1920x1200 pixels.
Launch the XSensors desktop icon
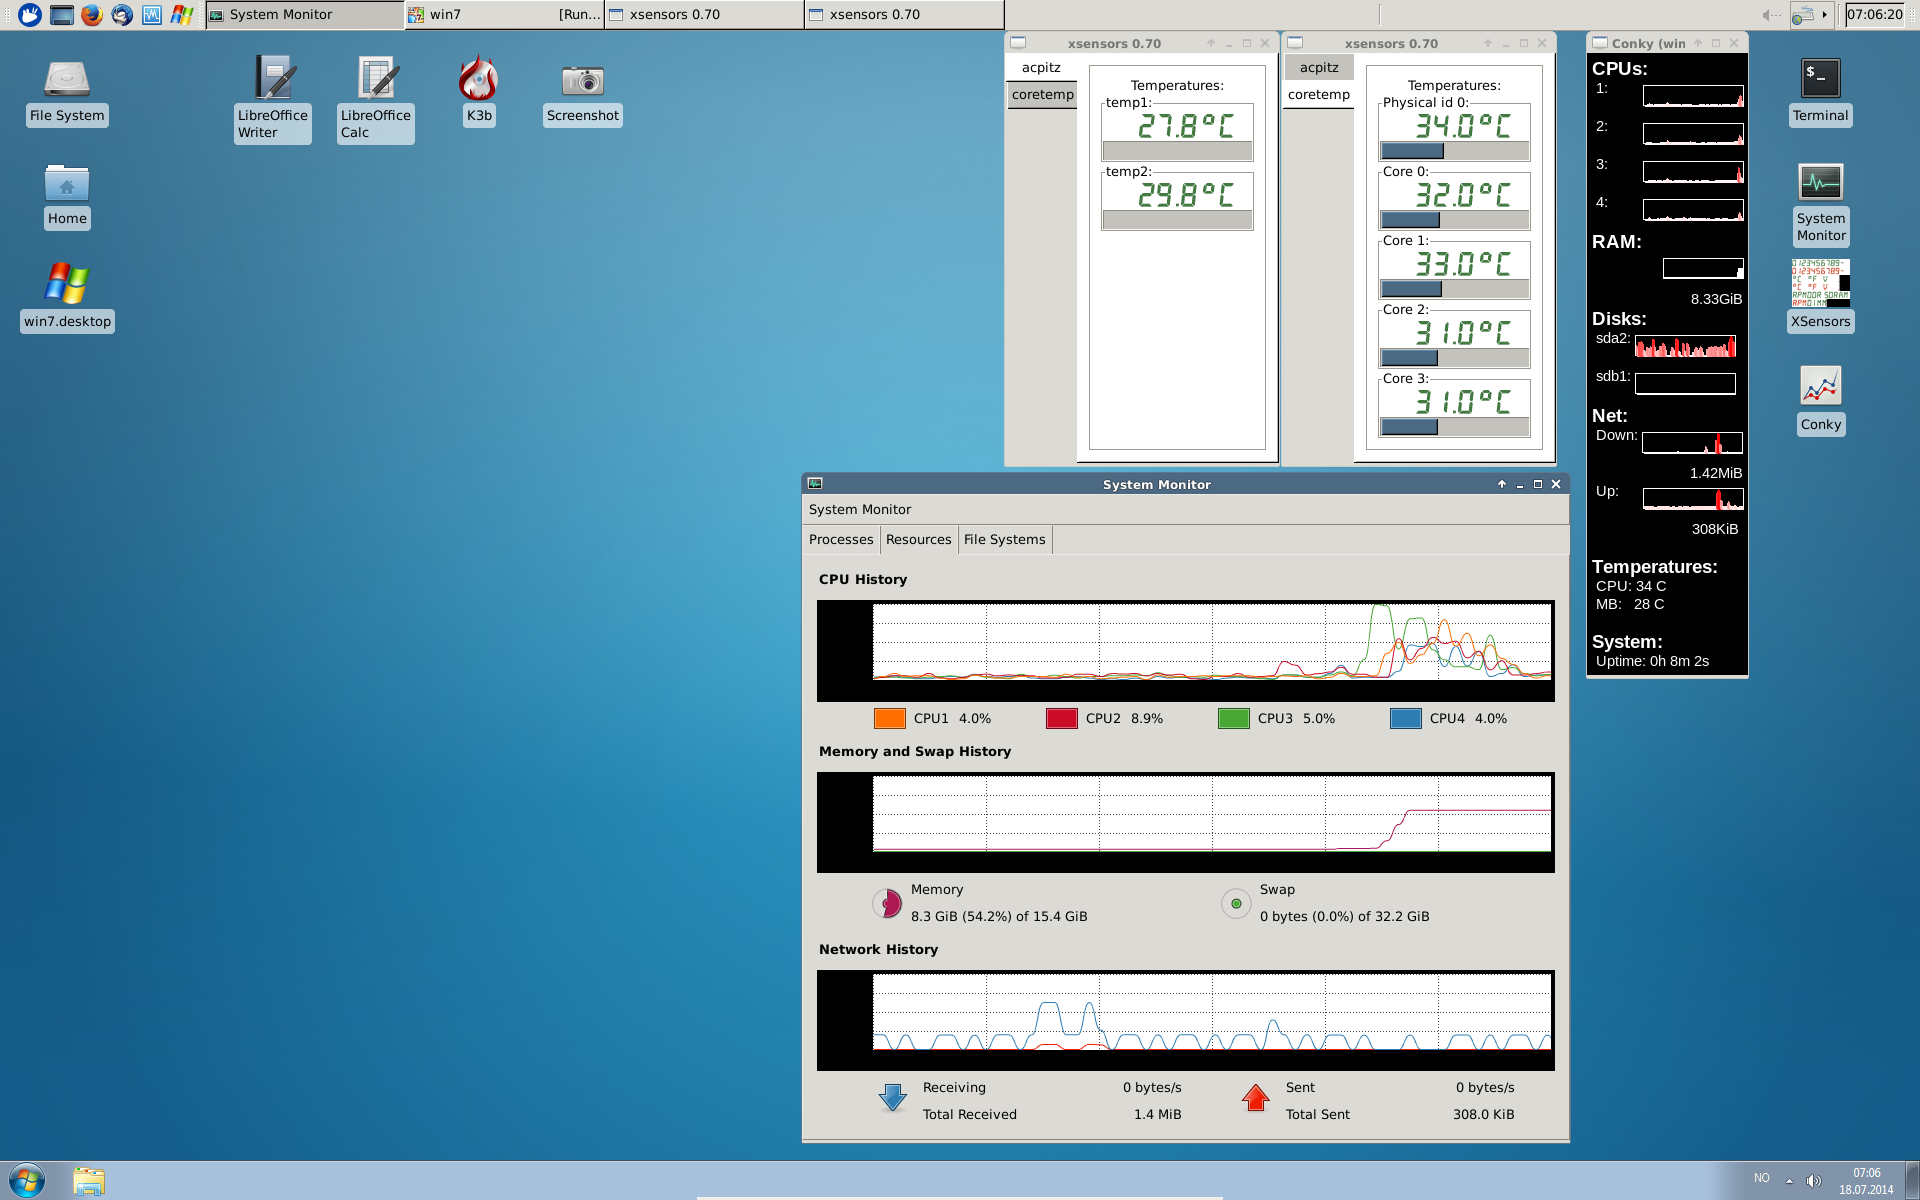click(1820, 284)
